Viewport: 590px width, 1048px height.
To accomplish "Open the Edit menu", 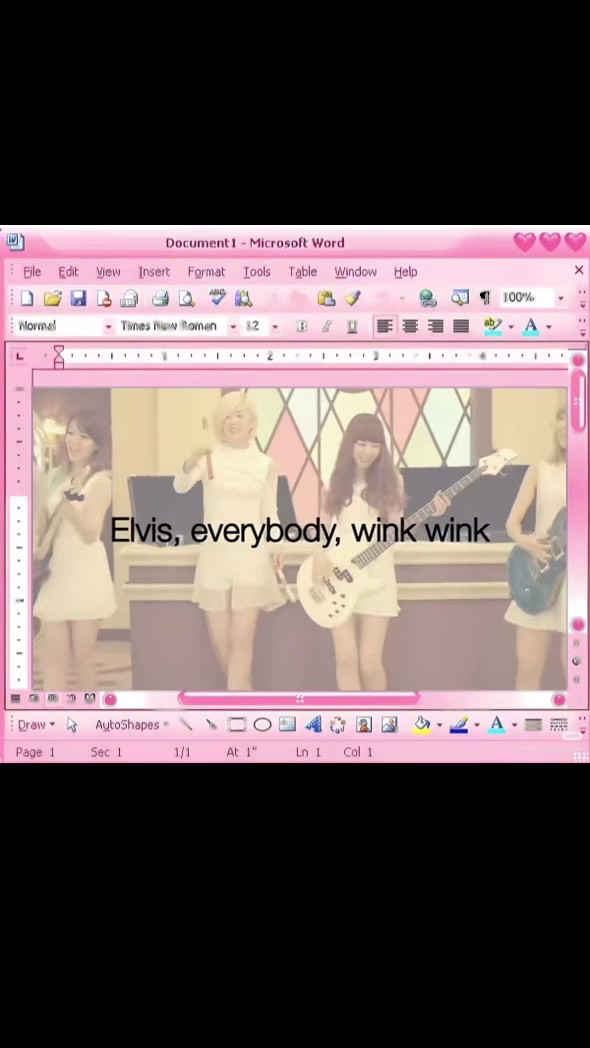I will click(68, 271).
